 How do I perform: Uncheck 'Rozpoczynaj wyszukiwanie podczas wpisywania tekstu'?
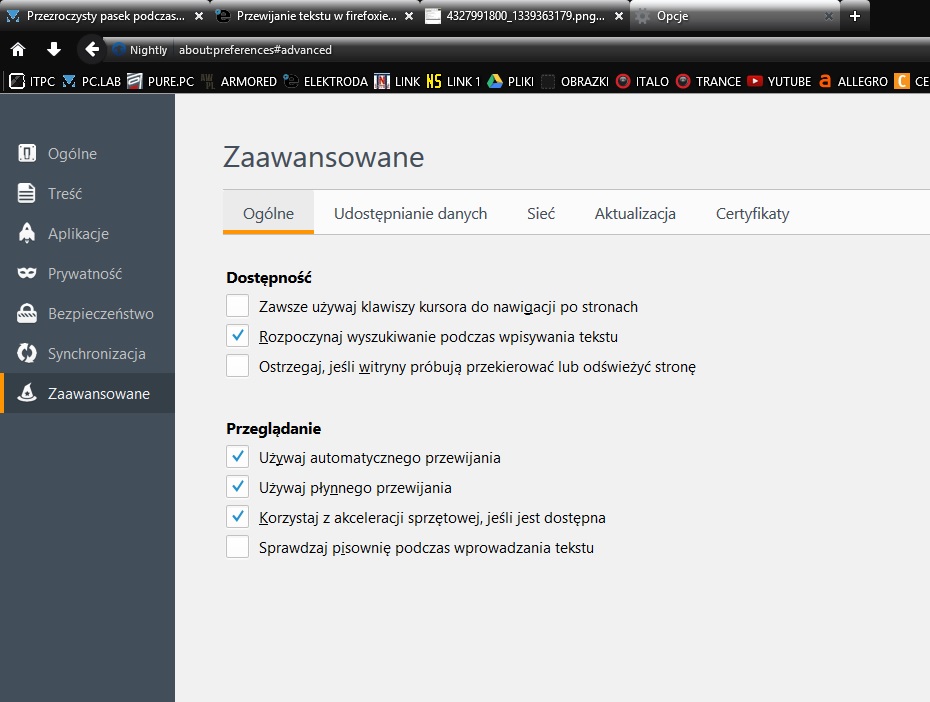pos(237,336)
